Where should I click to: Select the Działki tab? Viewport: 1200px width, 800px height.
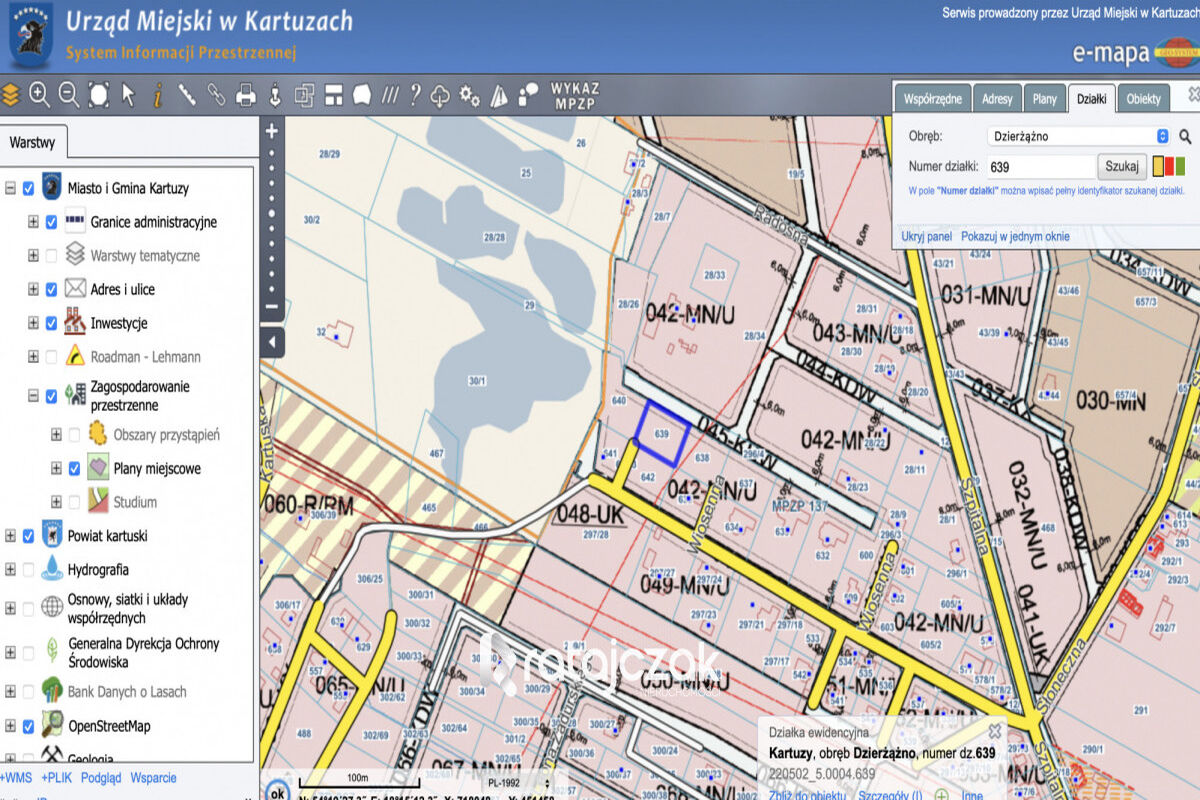click(x=1091, y=98)
